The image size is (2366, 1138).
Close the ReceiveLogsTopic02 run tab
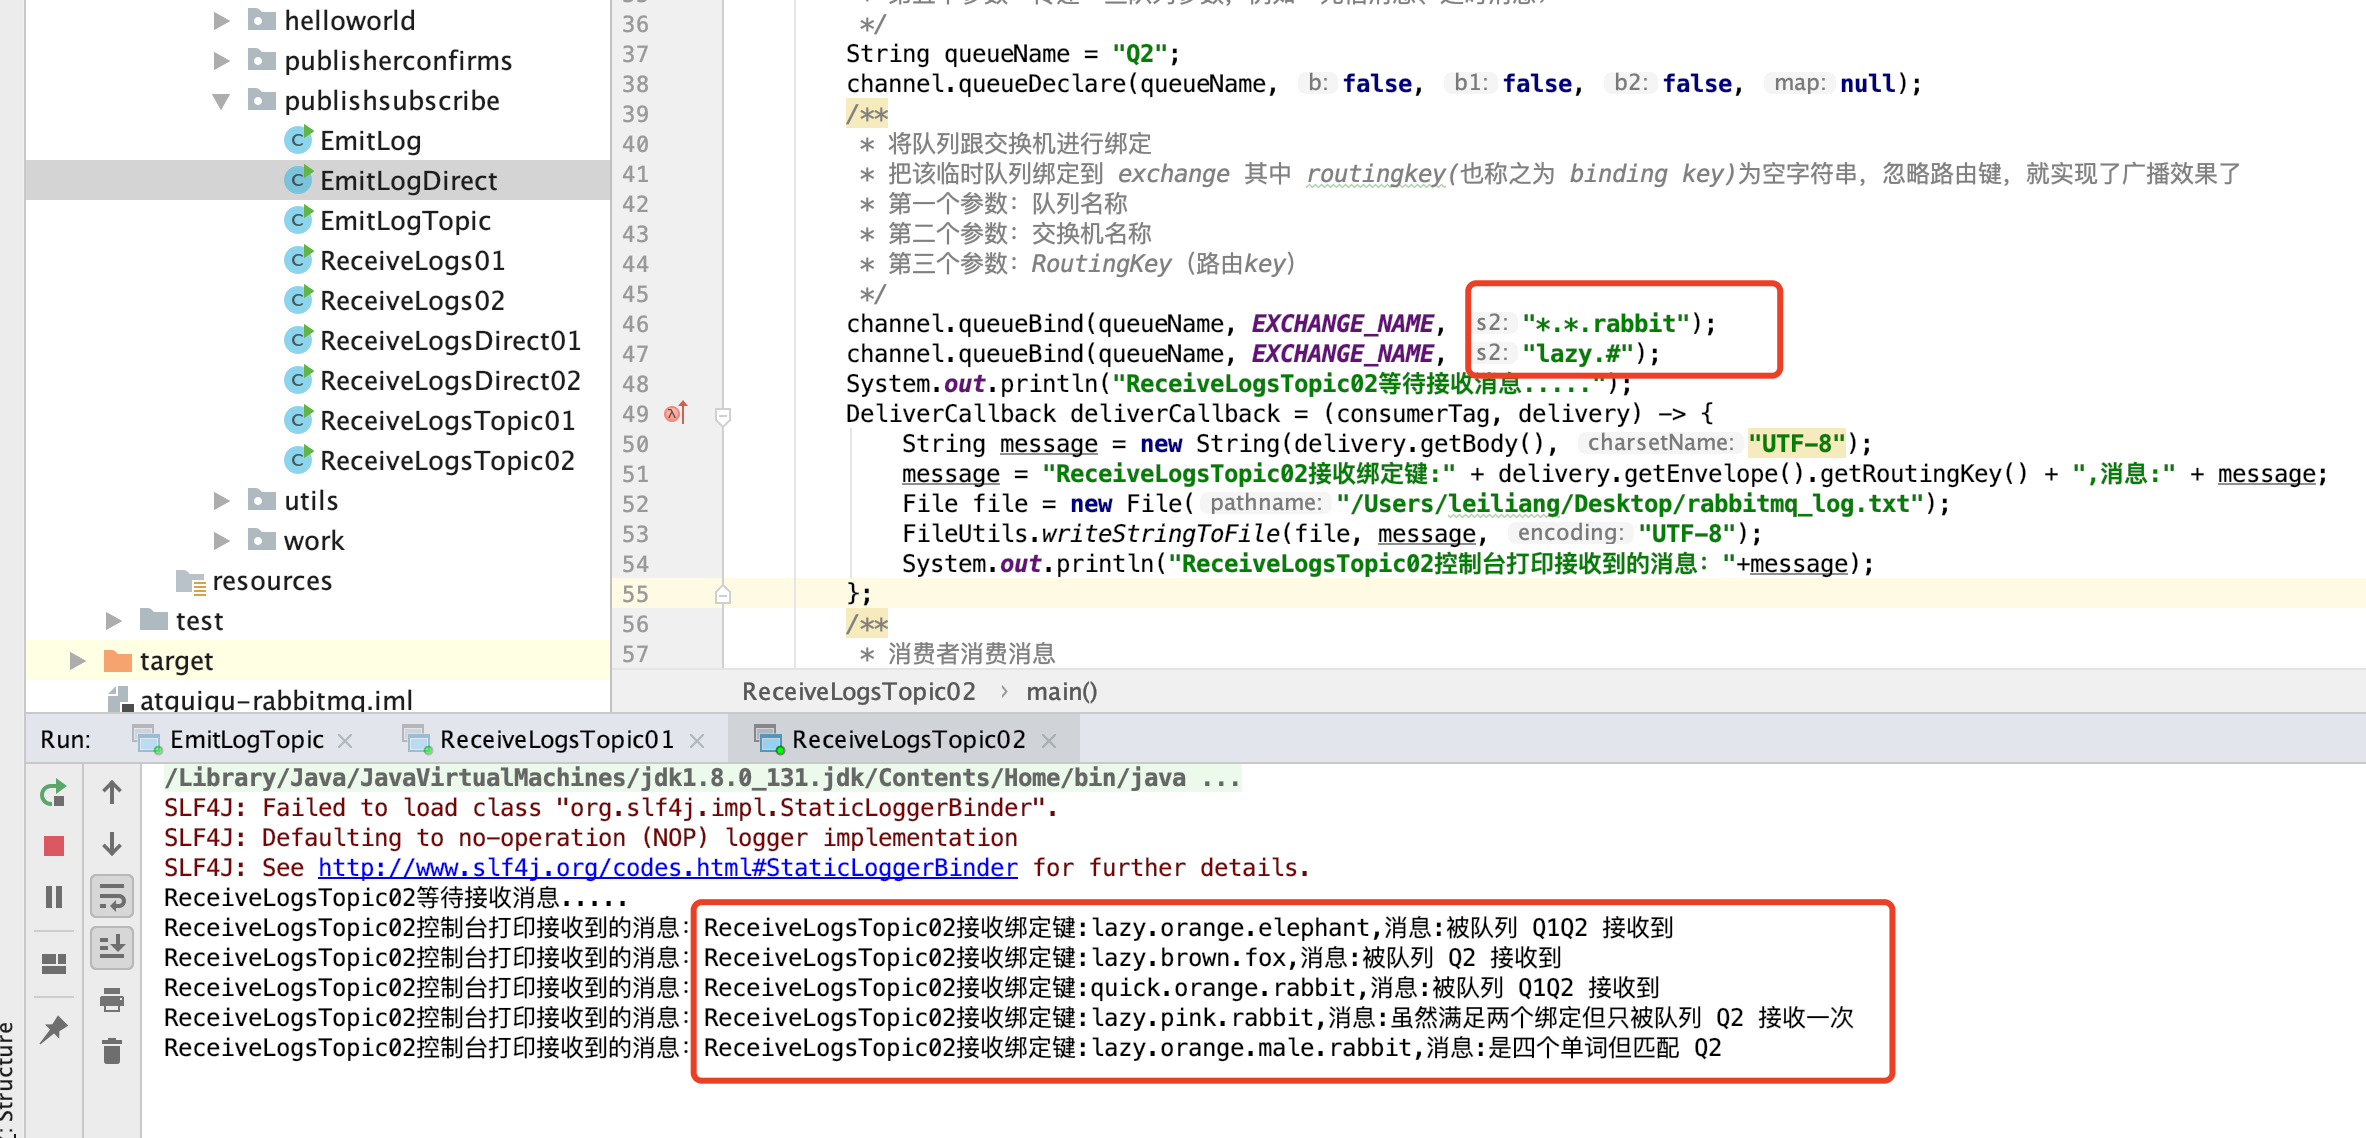[1049, 741]
